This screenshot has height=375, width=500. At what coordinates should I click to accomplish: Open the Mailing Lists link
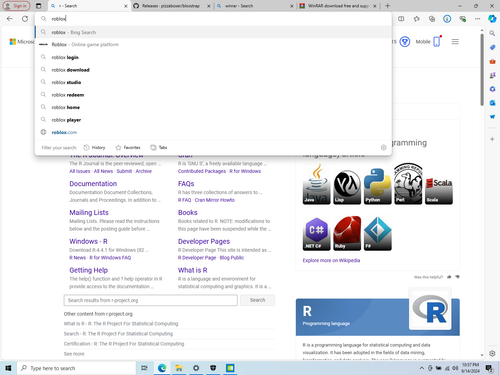(89, 212)
